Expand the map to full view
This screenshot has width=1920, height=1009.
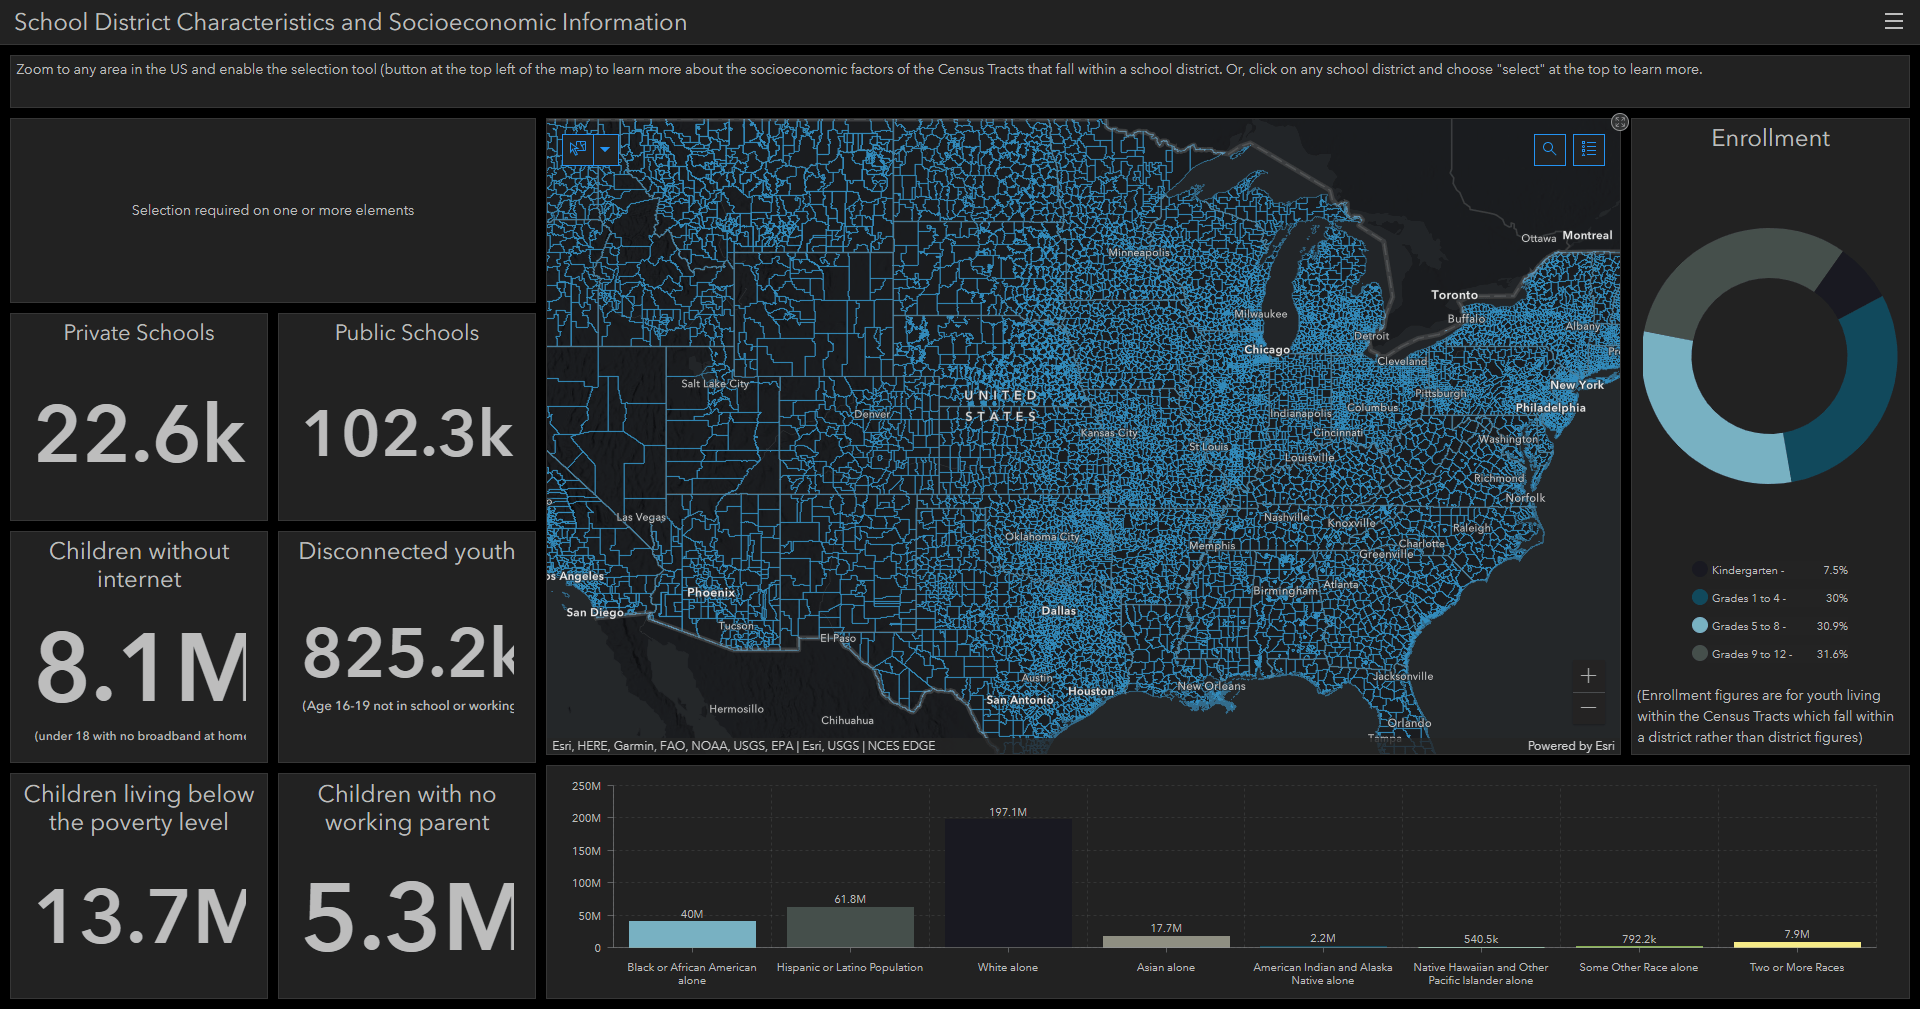(1620, 122)
